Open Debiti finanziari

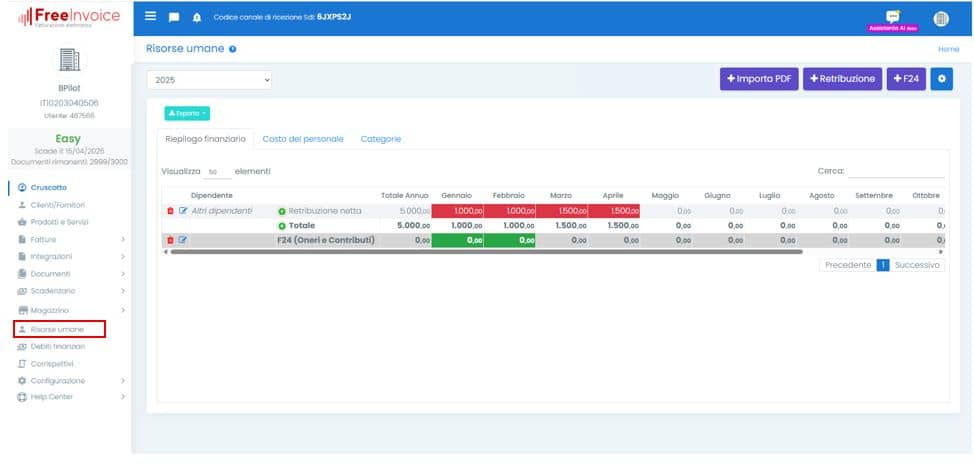(x=58, y=347)
